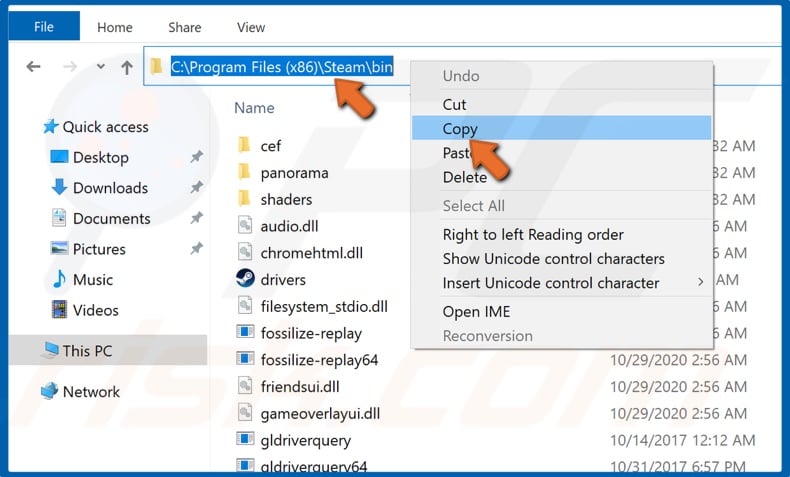The image size is (790, 477).
Task: Click the Pictures landscape icon
Action: point(59,248)
